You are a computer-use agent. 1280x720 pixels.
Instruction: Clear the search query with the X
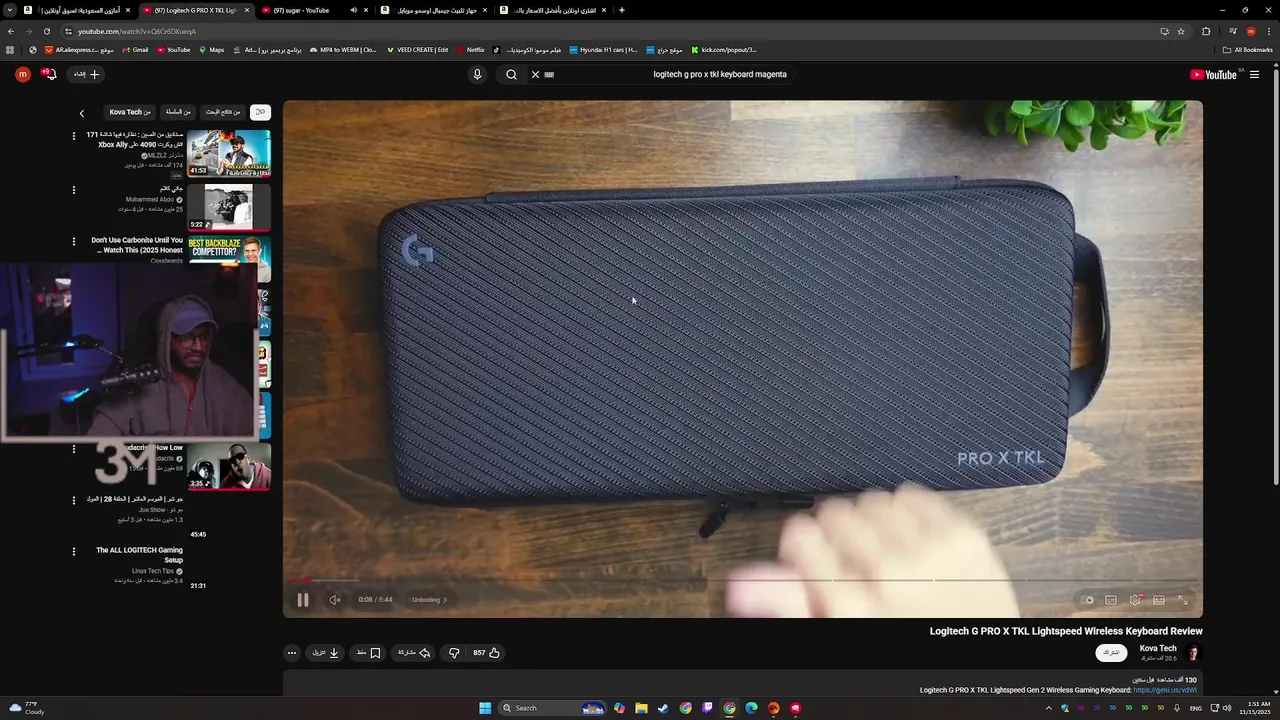coord(535,74)
